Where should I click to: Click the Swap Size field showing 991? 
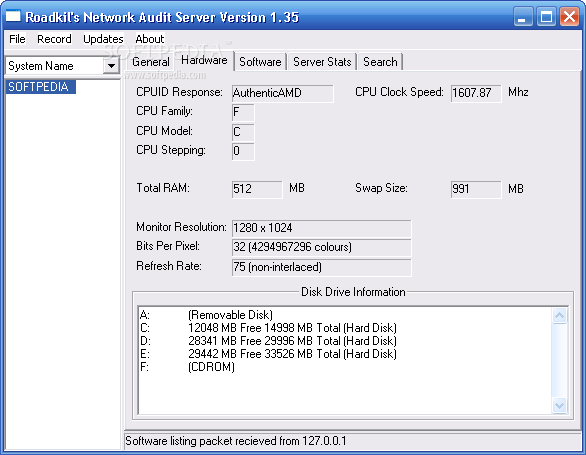coord(476,189)
